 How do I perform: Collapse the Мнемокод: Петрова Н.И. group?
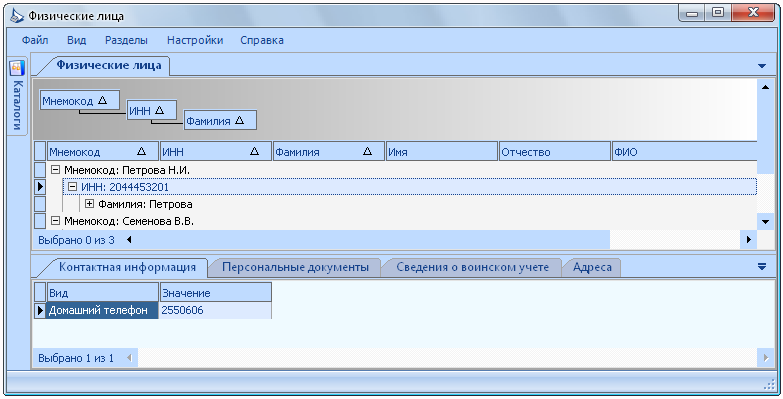coord(55,170)
